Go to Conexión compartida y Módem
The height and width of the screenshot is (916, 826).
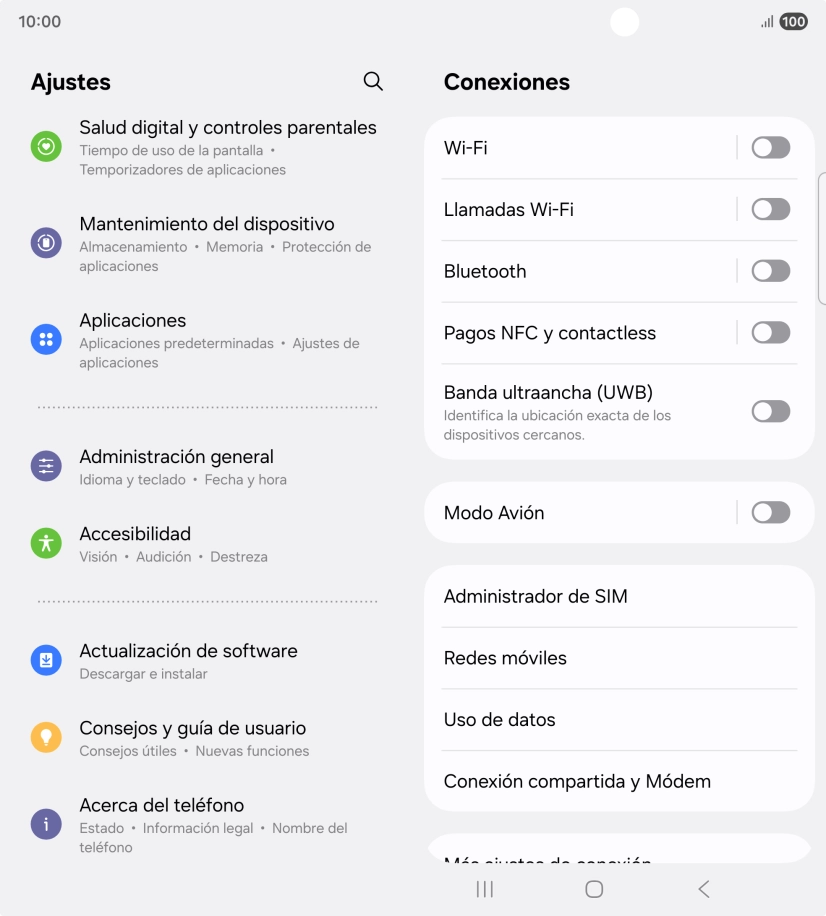578,782
